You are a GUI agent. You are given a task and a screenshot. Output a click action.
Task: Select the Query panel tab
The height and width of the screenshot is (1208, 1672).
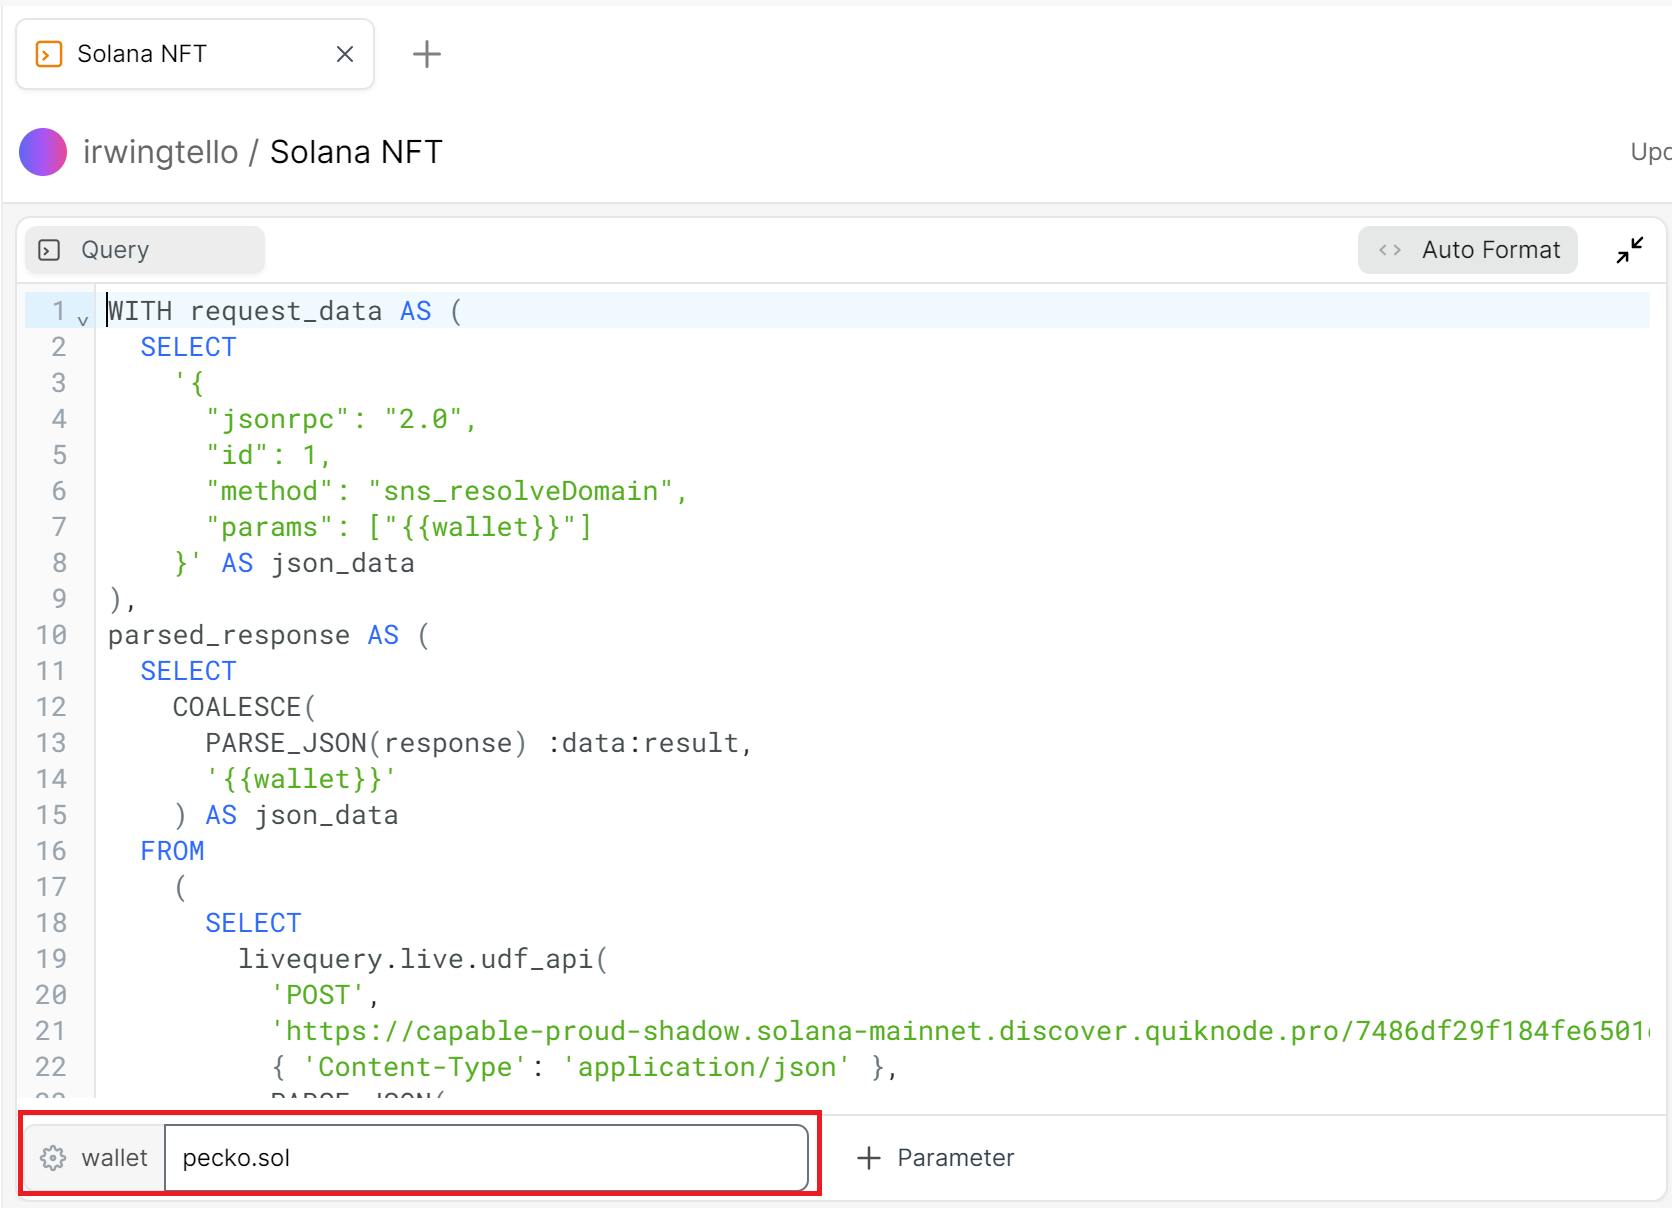[x=145, y=250]
